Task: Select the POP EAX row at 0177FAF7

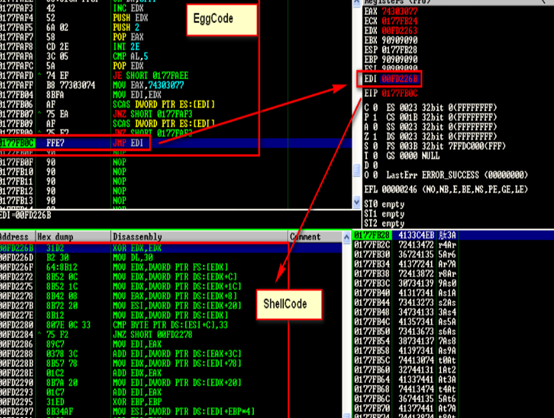Action: pyautogui.click(x=176, y=37)
